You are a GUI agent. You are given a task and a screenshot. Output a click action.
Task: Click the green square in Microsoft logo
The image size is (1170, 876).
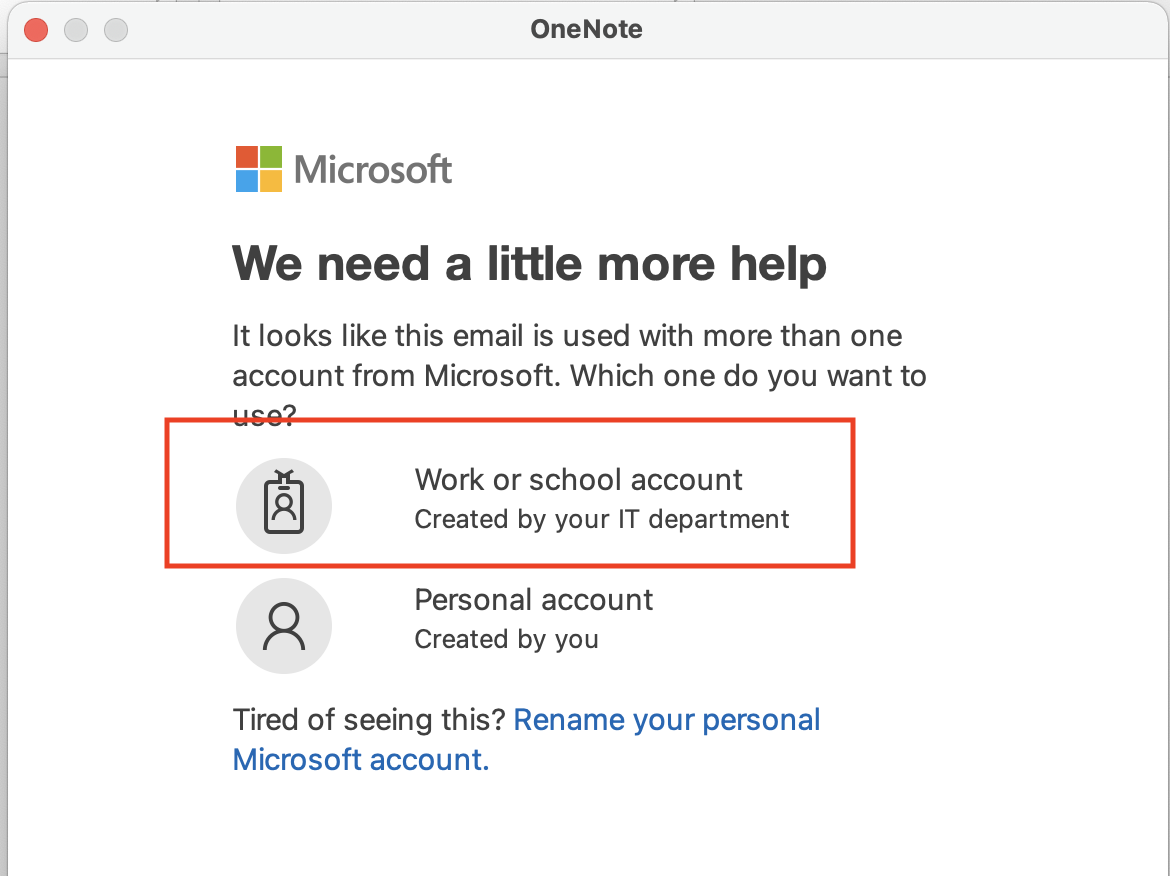click(271, 157)
